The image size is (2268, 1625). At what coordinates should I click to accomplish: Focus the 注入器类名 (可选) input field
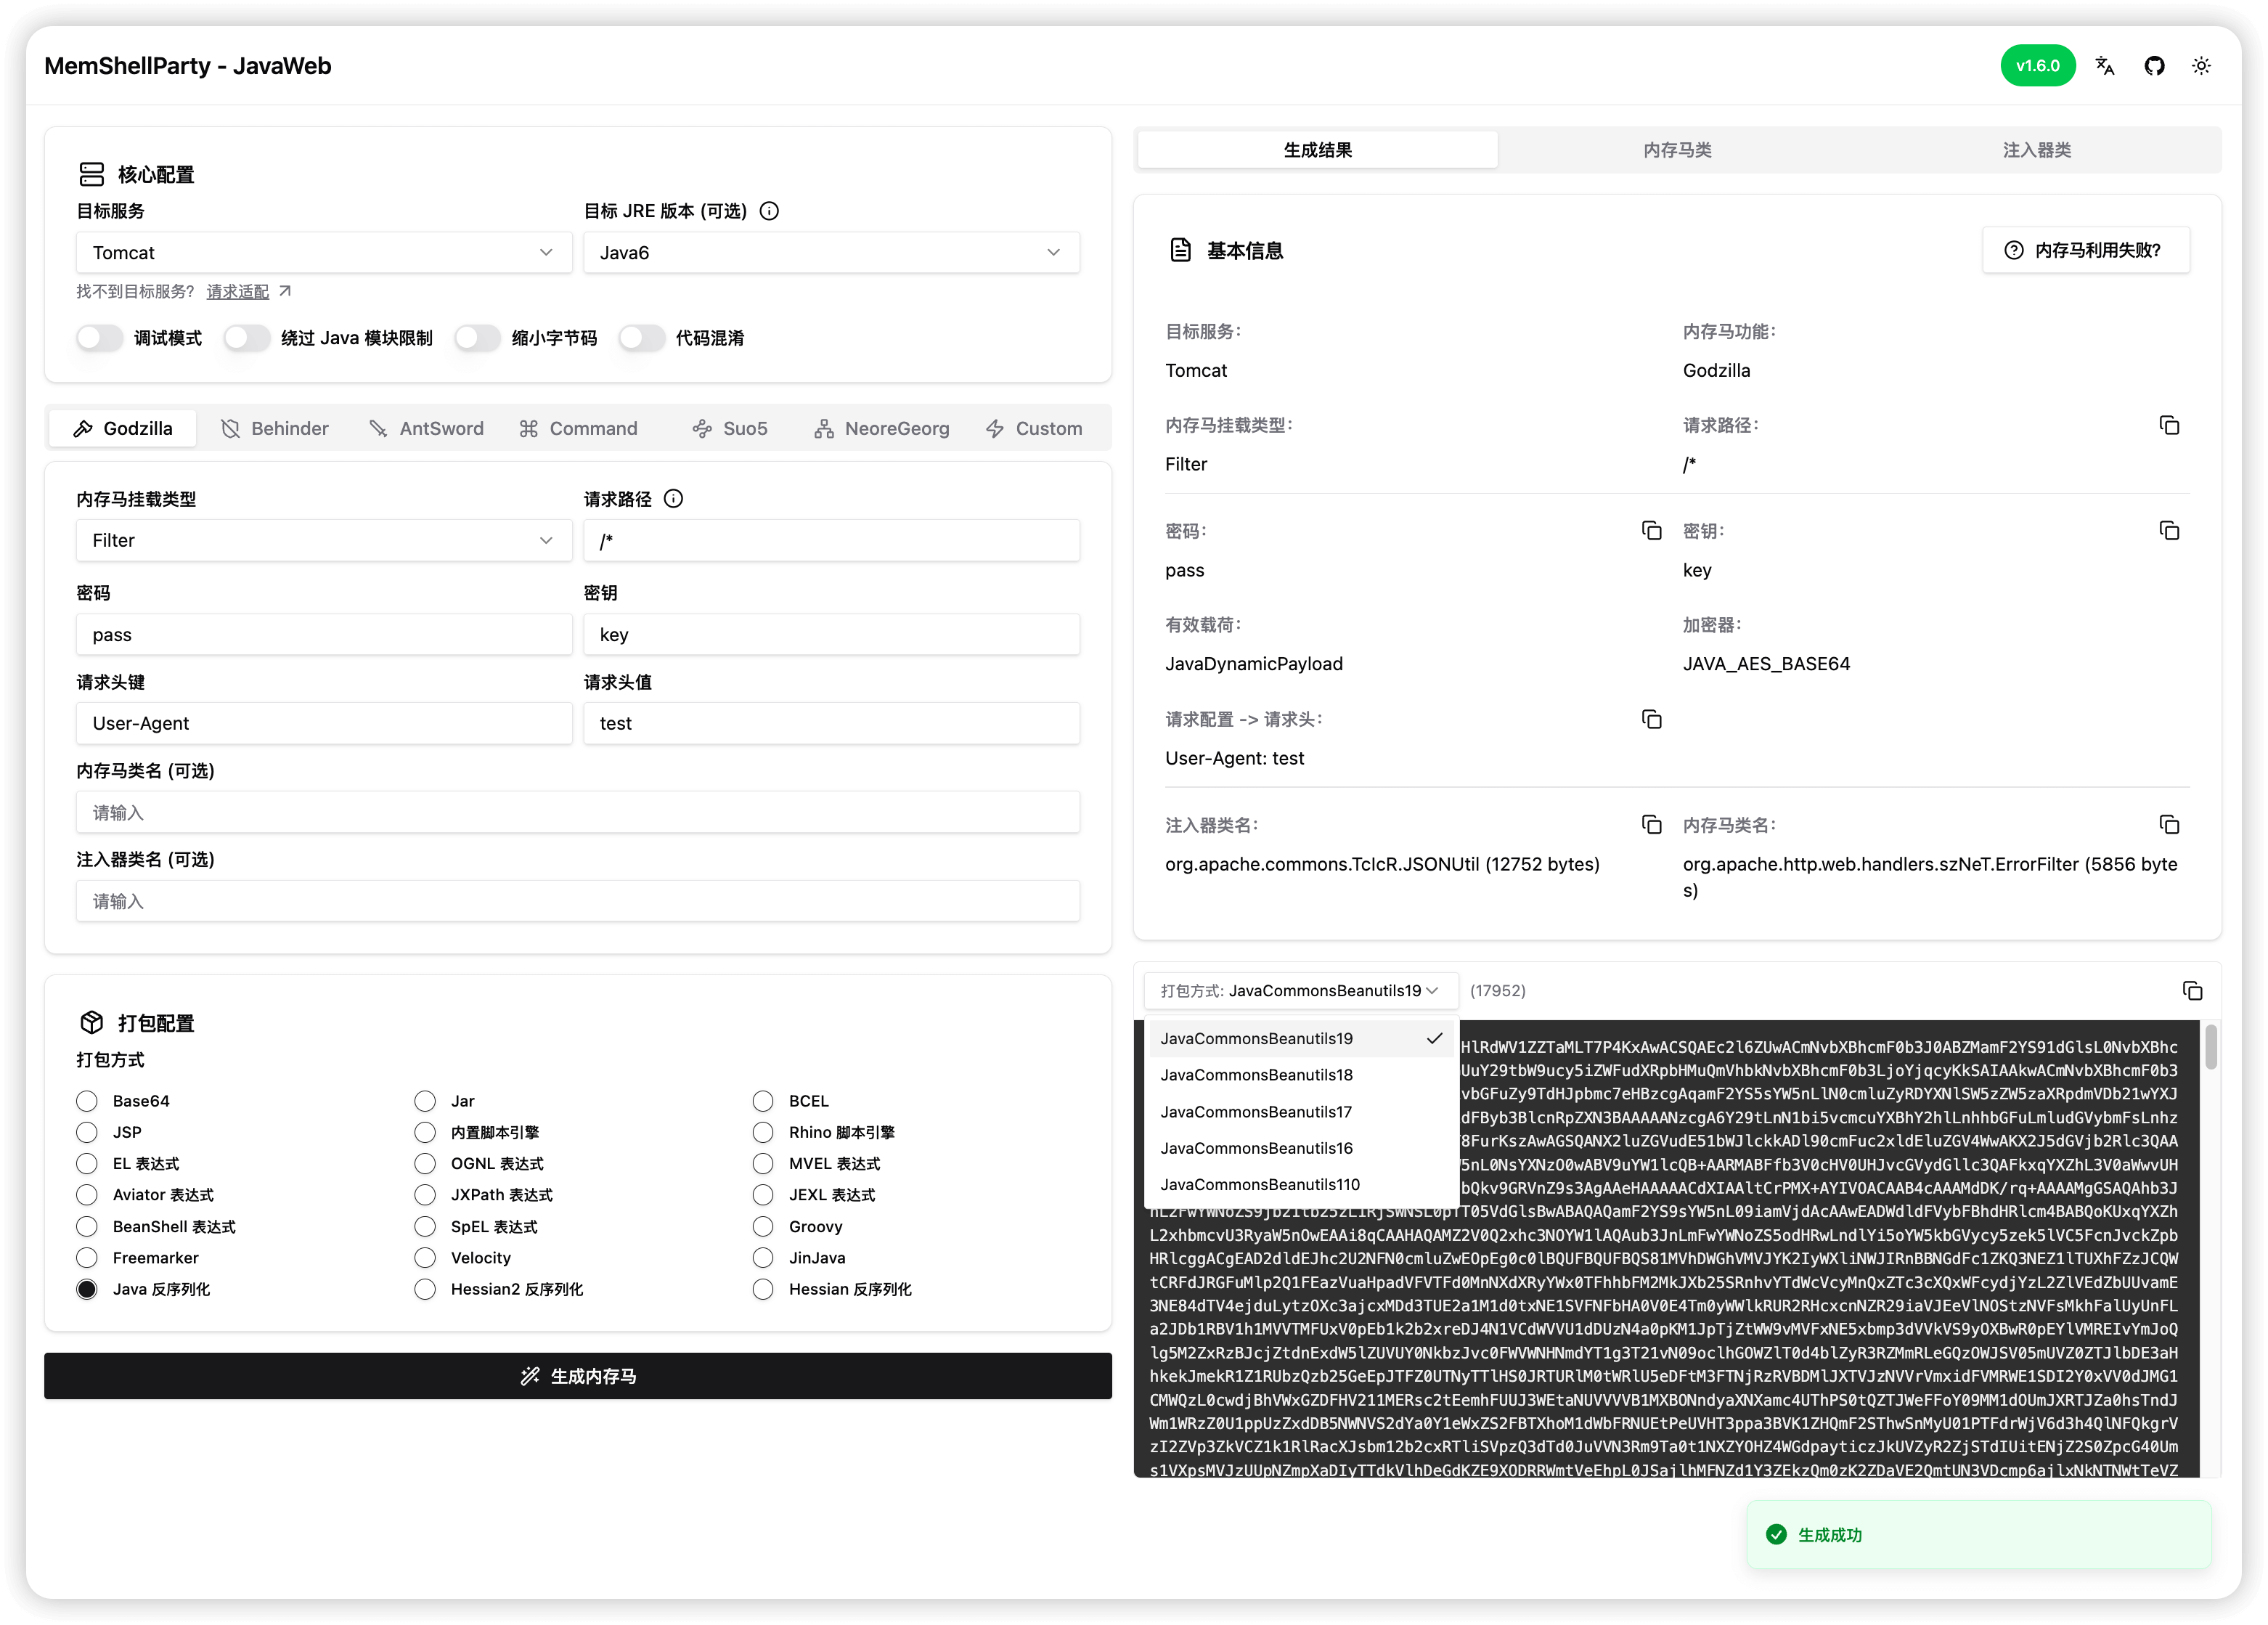pos(578,902)
